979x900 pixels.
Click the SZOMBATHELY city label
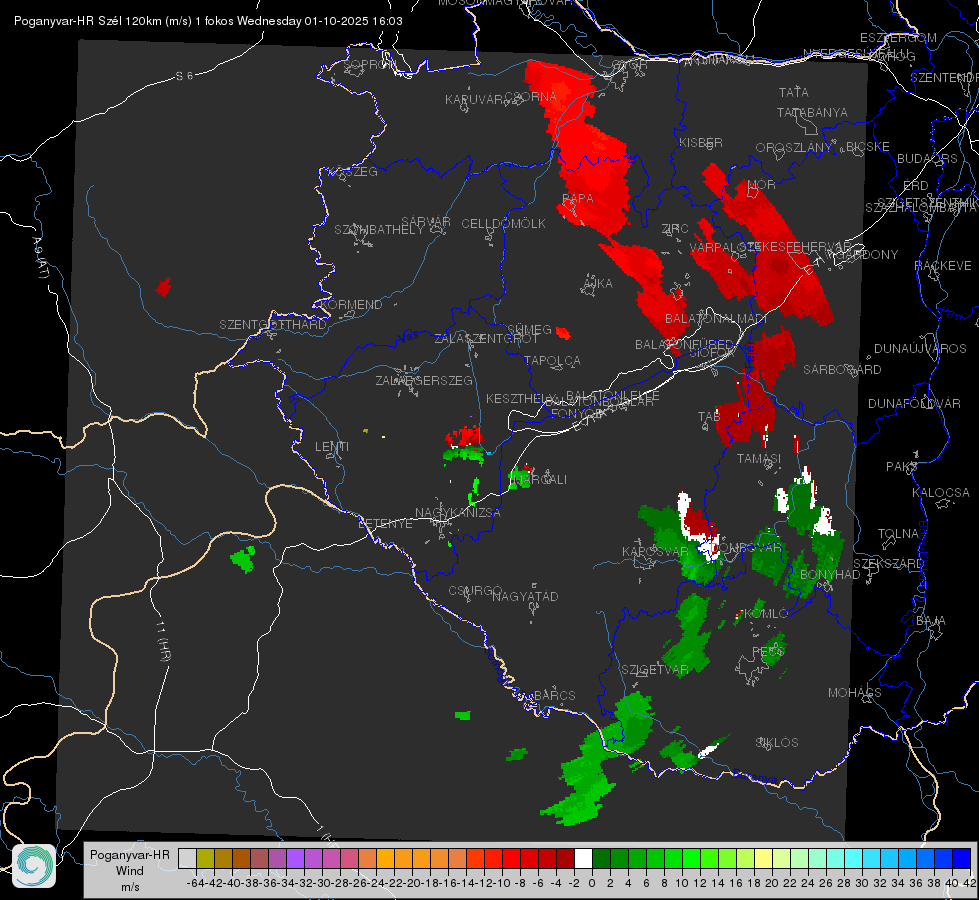coord(378,230)
